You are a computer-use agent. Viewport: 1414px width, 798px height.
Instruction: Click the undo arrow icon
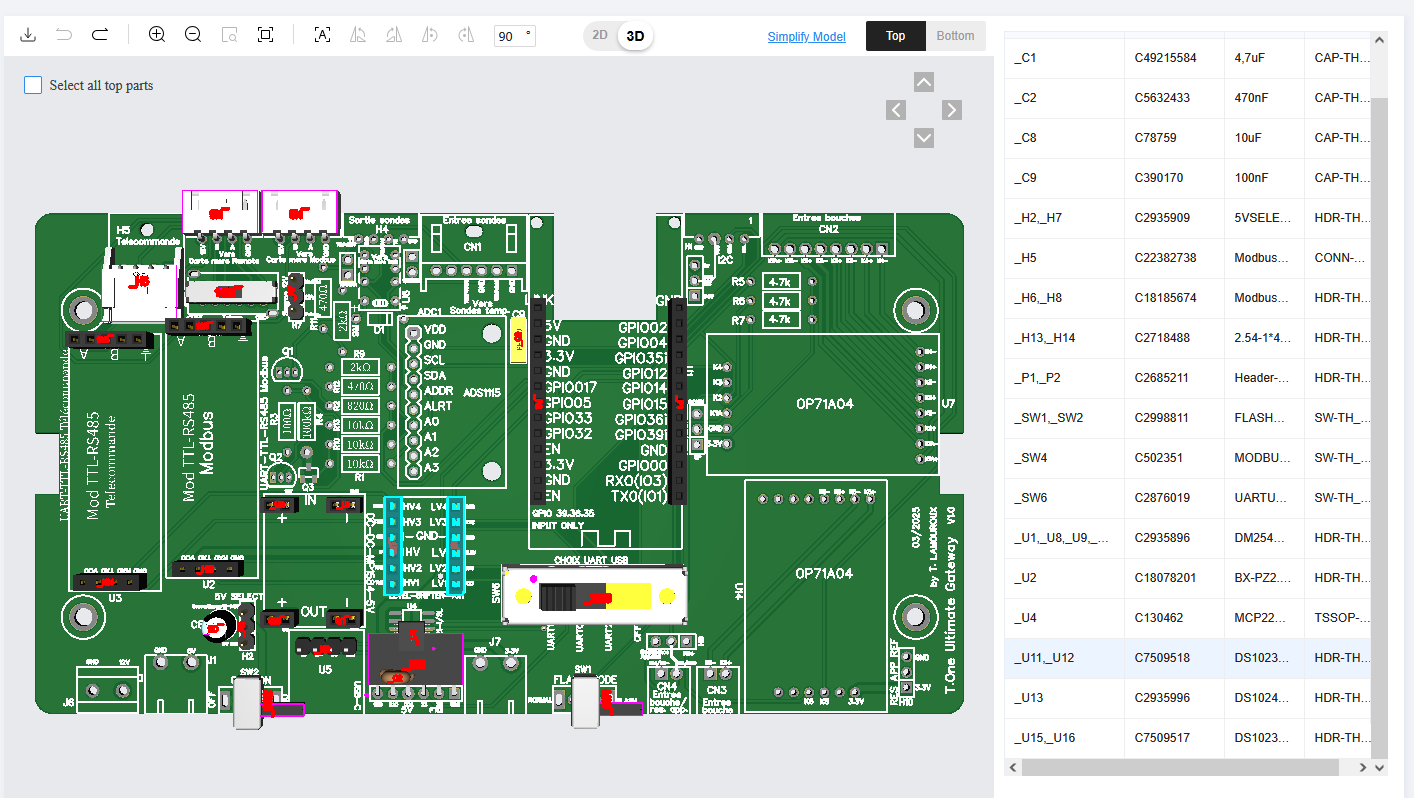pyautogui.click(x=64, y=35)
